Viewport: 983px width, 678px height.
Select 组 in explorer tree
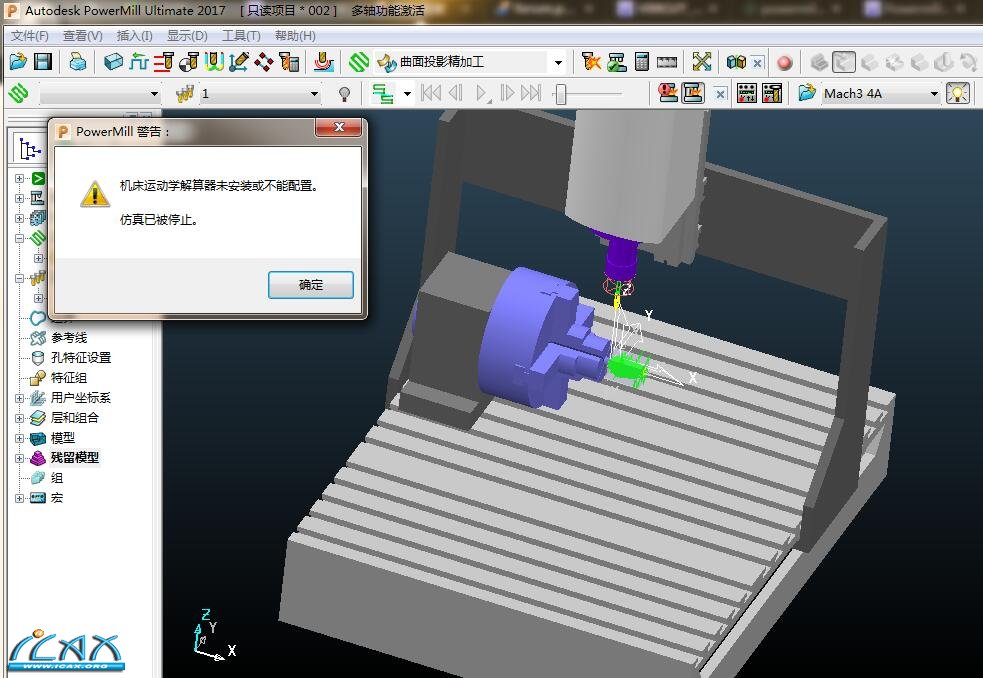click(x=56, y=478)
